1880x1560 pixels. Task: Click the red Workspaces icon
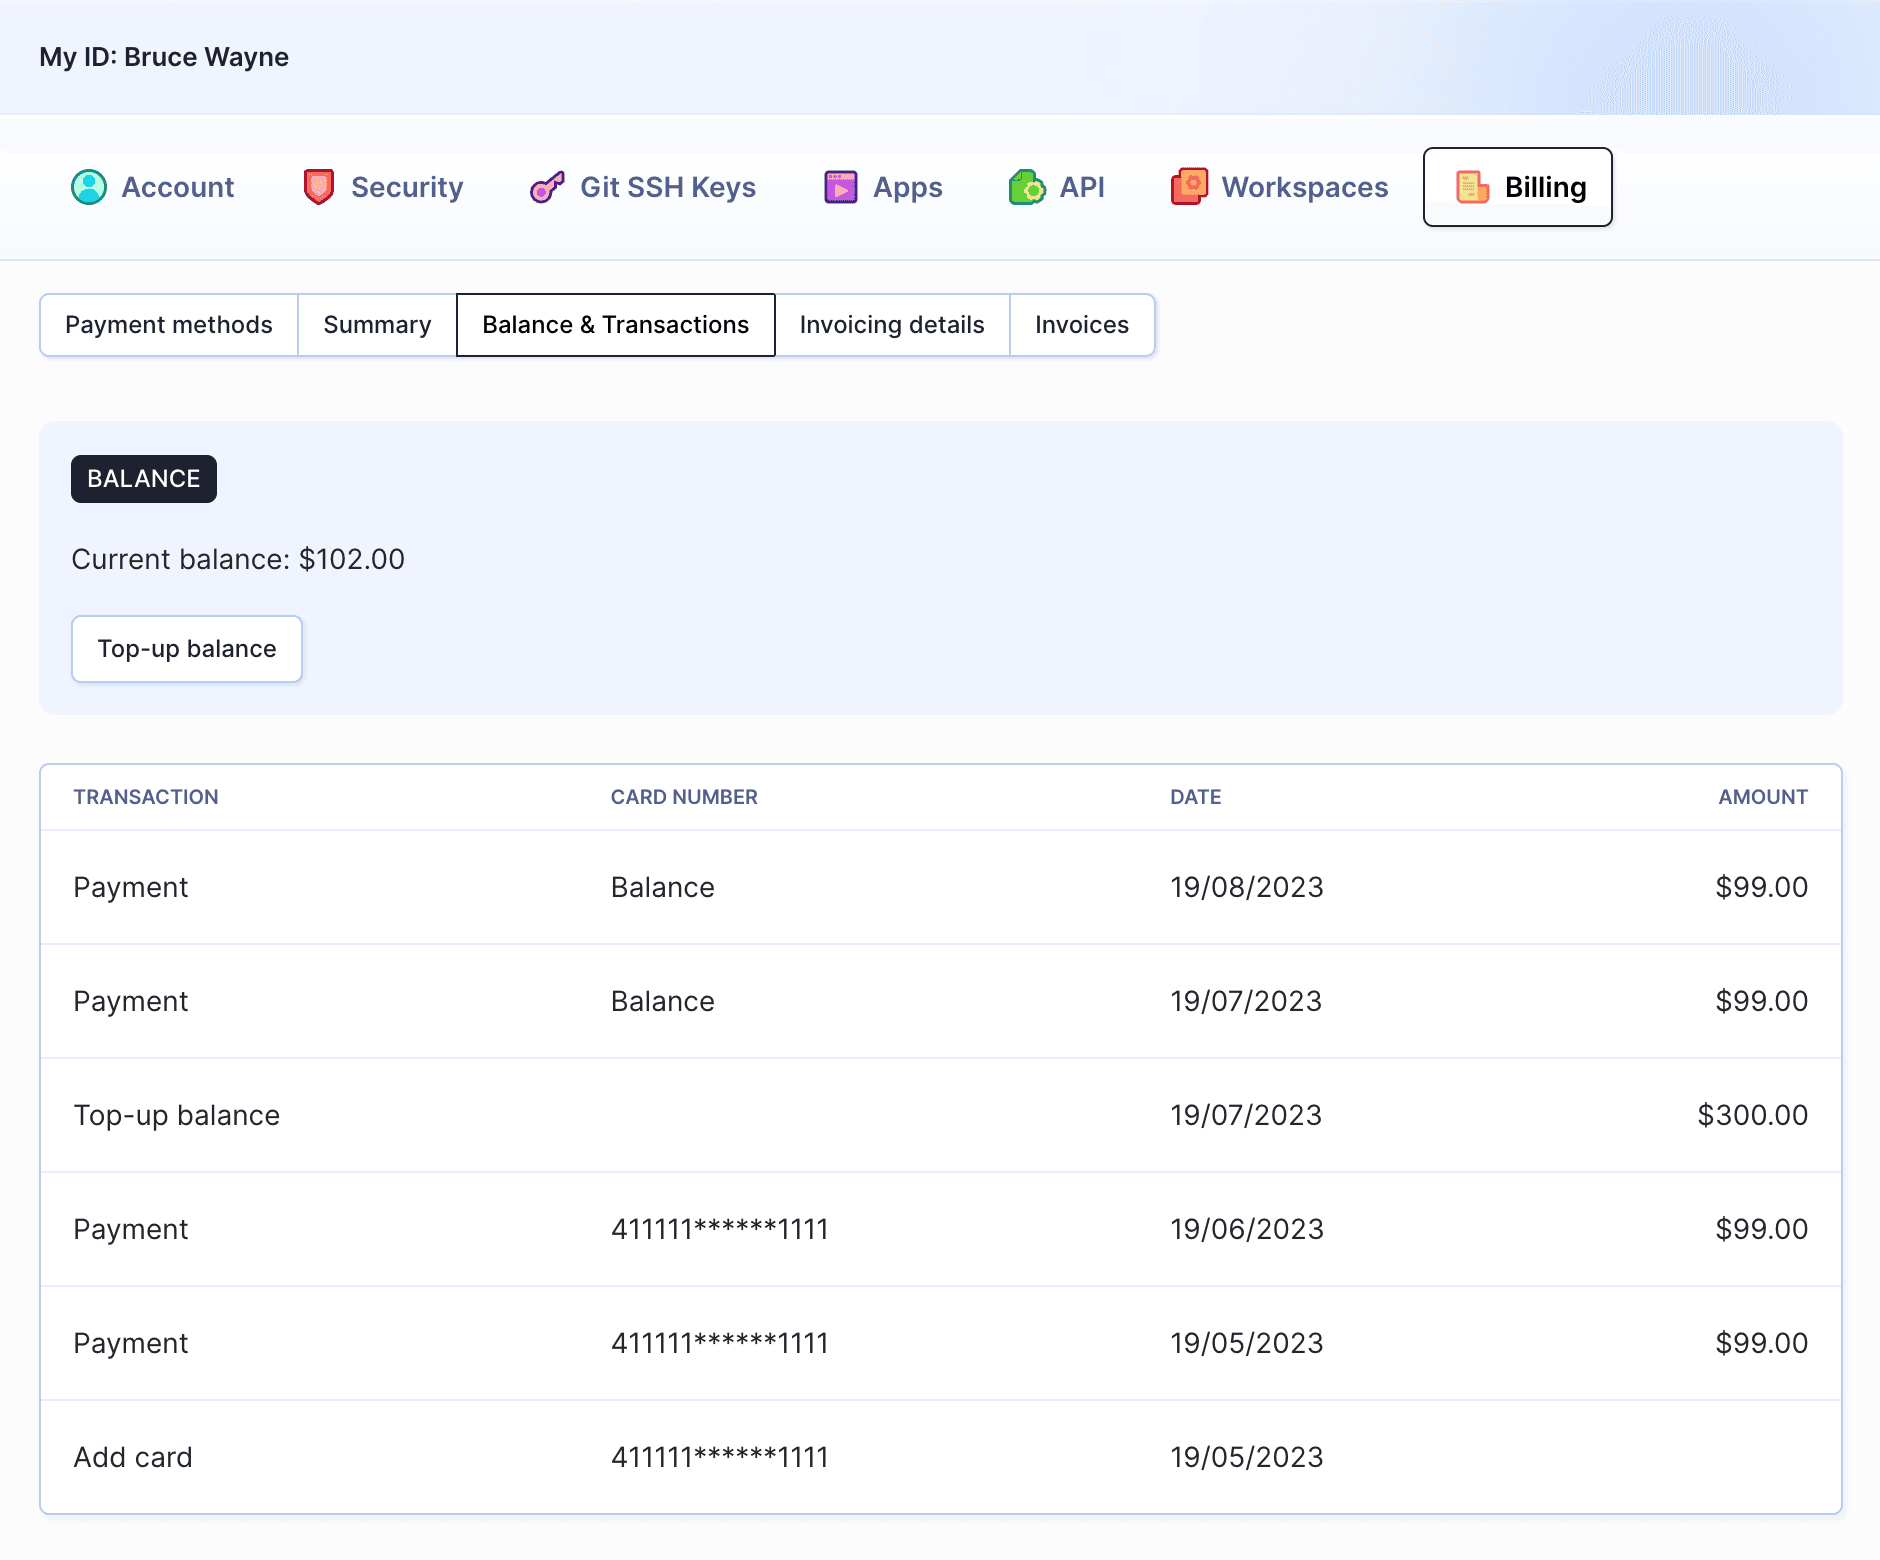click(1189, 187)
